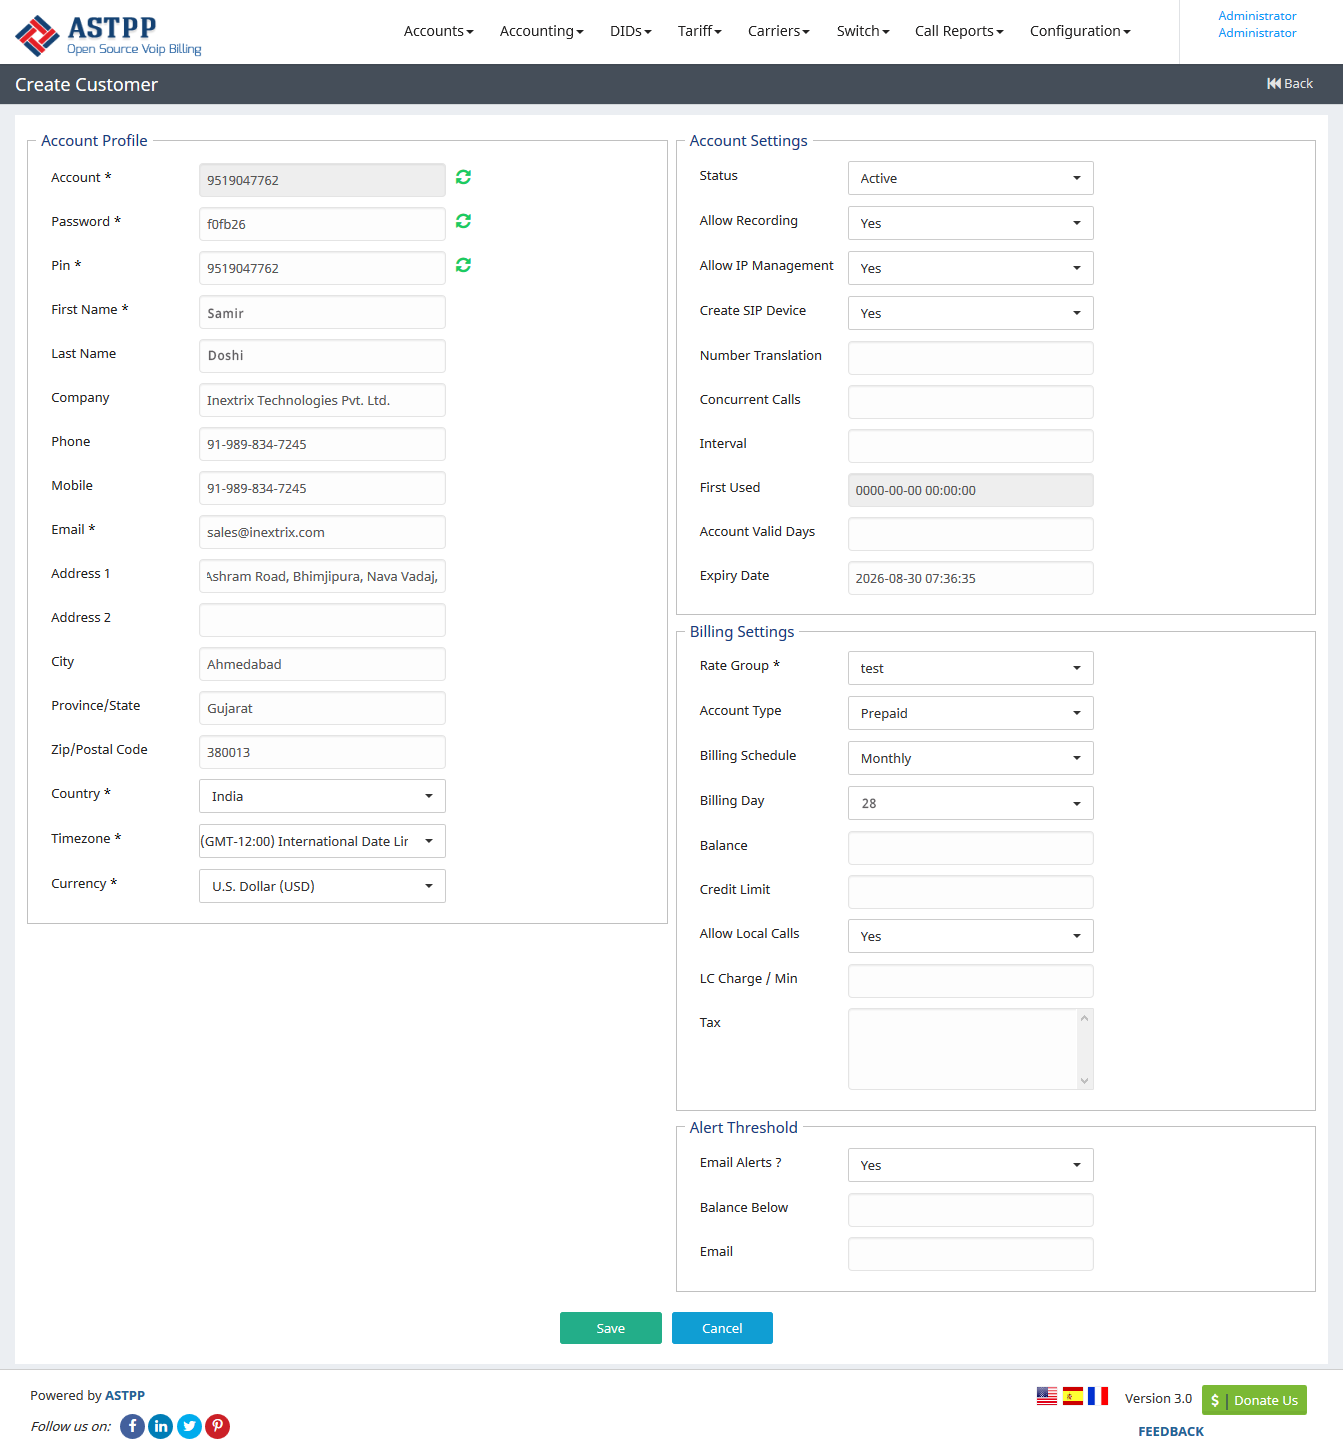
Task: Focus the Credit Limit field
Action: click(x=970, y=892)
